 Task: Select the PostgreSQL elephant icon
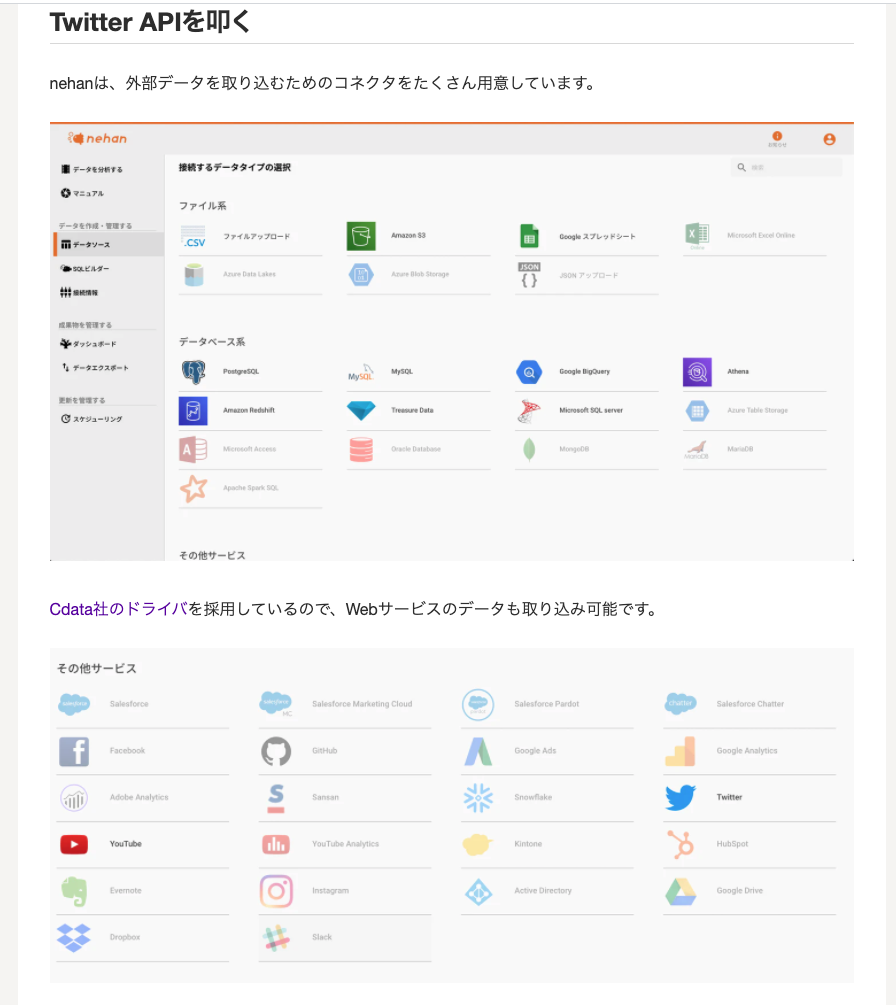click(193, 372)
